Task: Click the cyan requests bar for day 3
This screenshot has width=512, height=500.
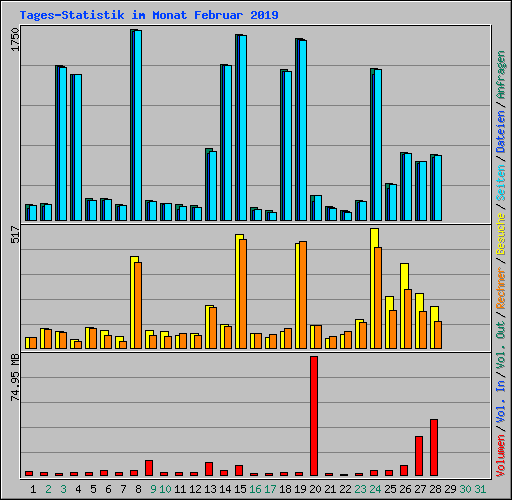Action: (63, 144)
